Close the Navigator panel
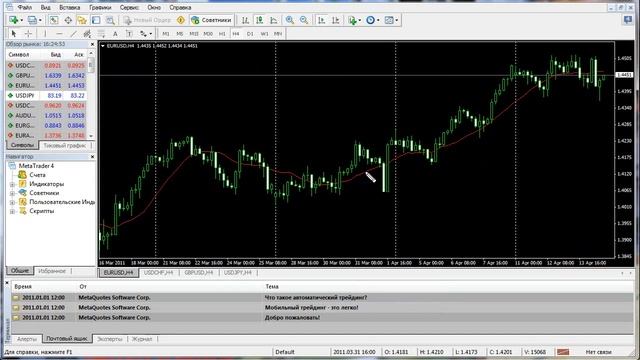 [x=92, y=157]
